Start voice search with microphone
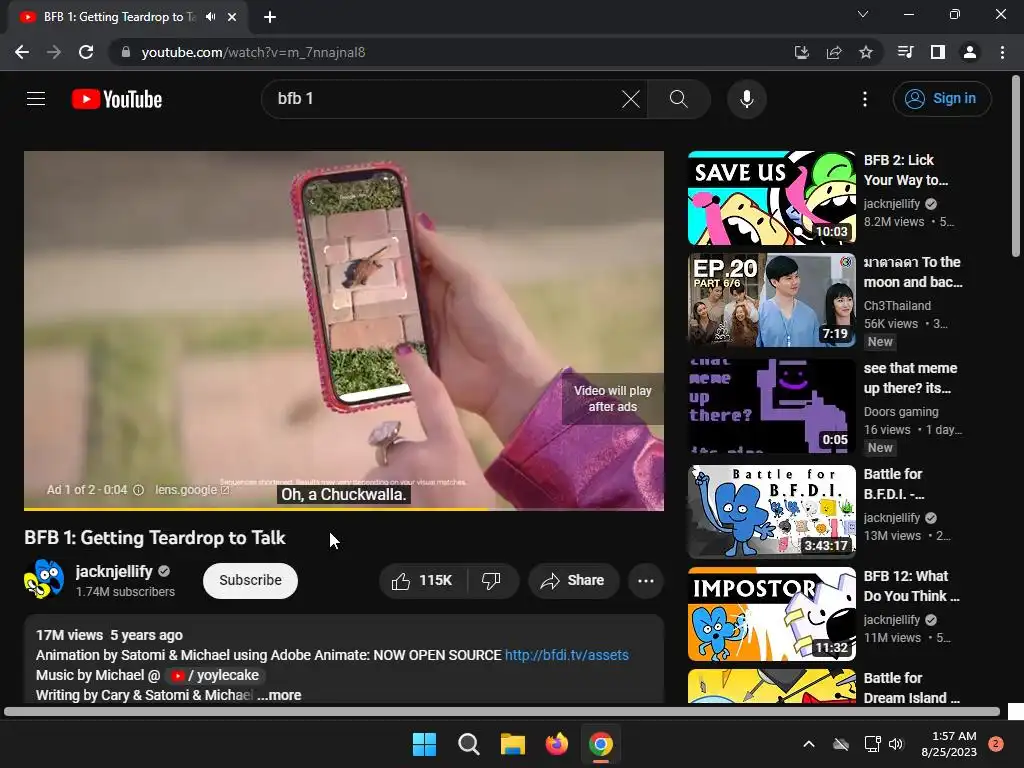1024x768 pixels. [746, 99]
